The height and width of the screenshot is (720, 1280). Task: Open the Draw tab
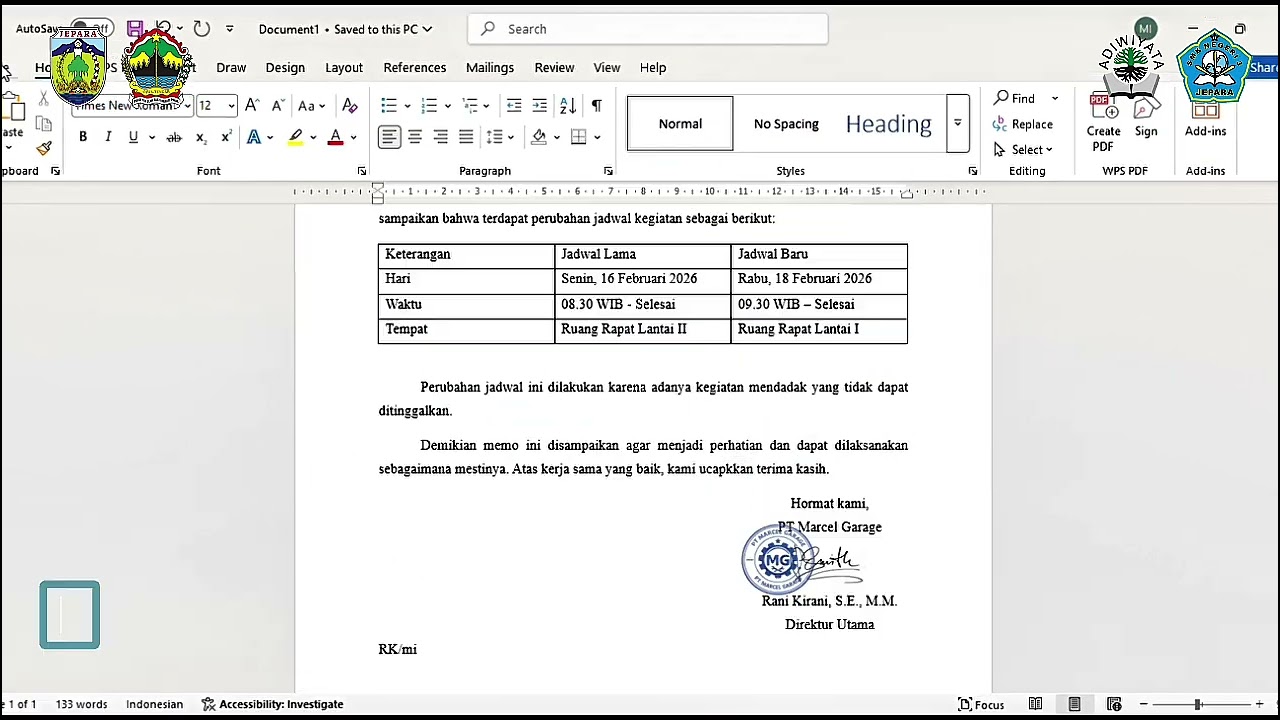231,68
